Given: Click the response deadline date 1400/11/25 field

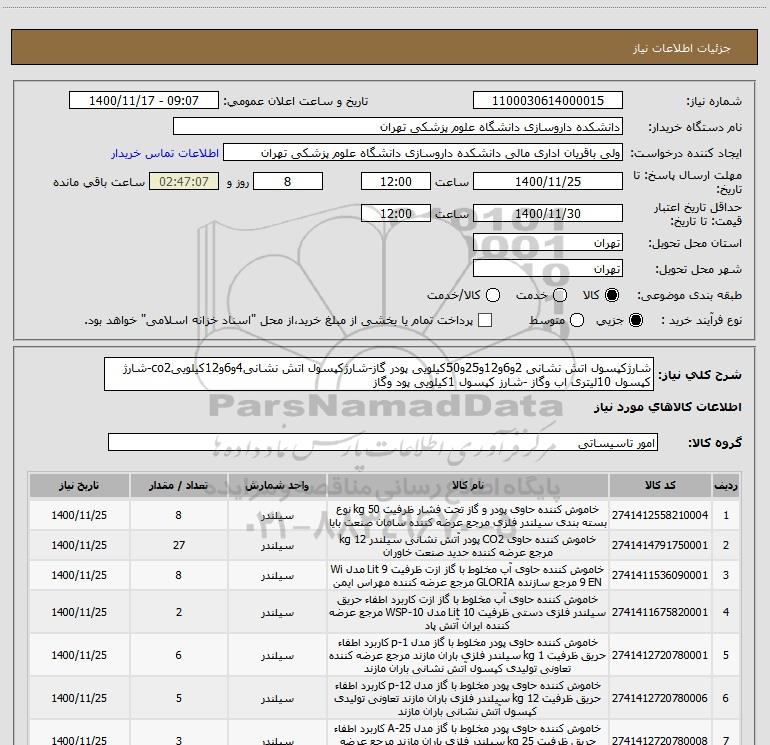Looking at the screenshot, I should [x=548, y=181].
